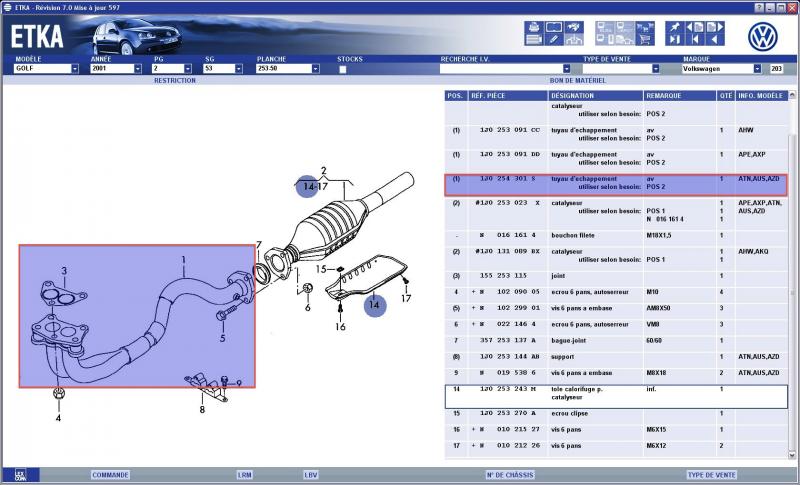Open the PG dropdown
The image size is (800, 485).
[x=188, y=69]
